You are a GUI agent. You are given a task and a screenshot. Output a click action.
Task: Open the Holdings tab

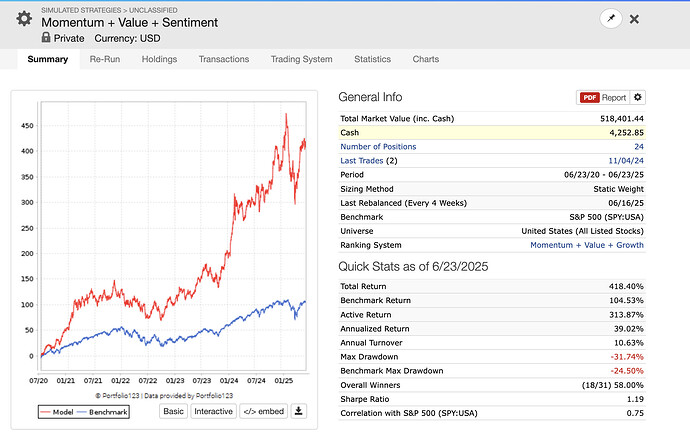coord(159,59)
